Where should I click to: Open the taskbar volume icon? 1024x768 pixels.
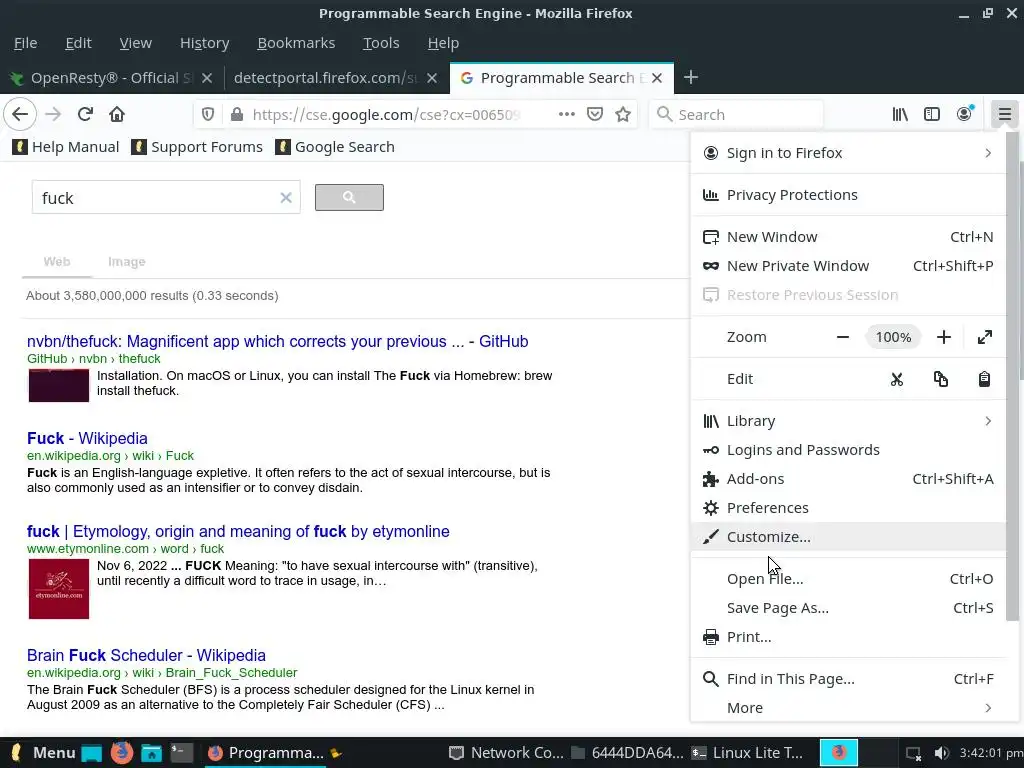click(941, 753)
